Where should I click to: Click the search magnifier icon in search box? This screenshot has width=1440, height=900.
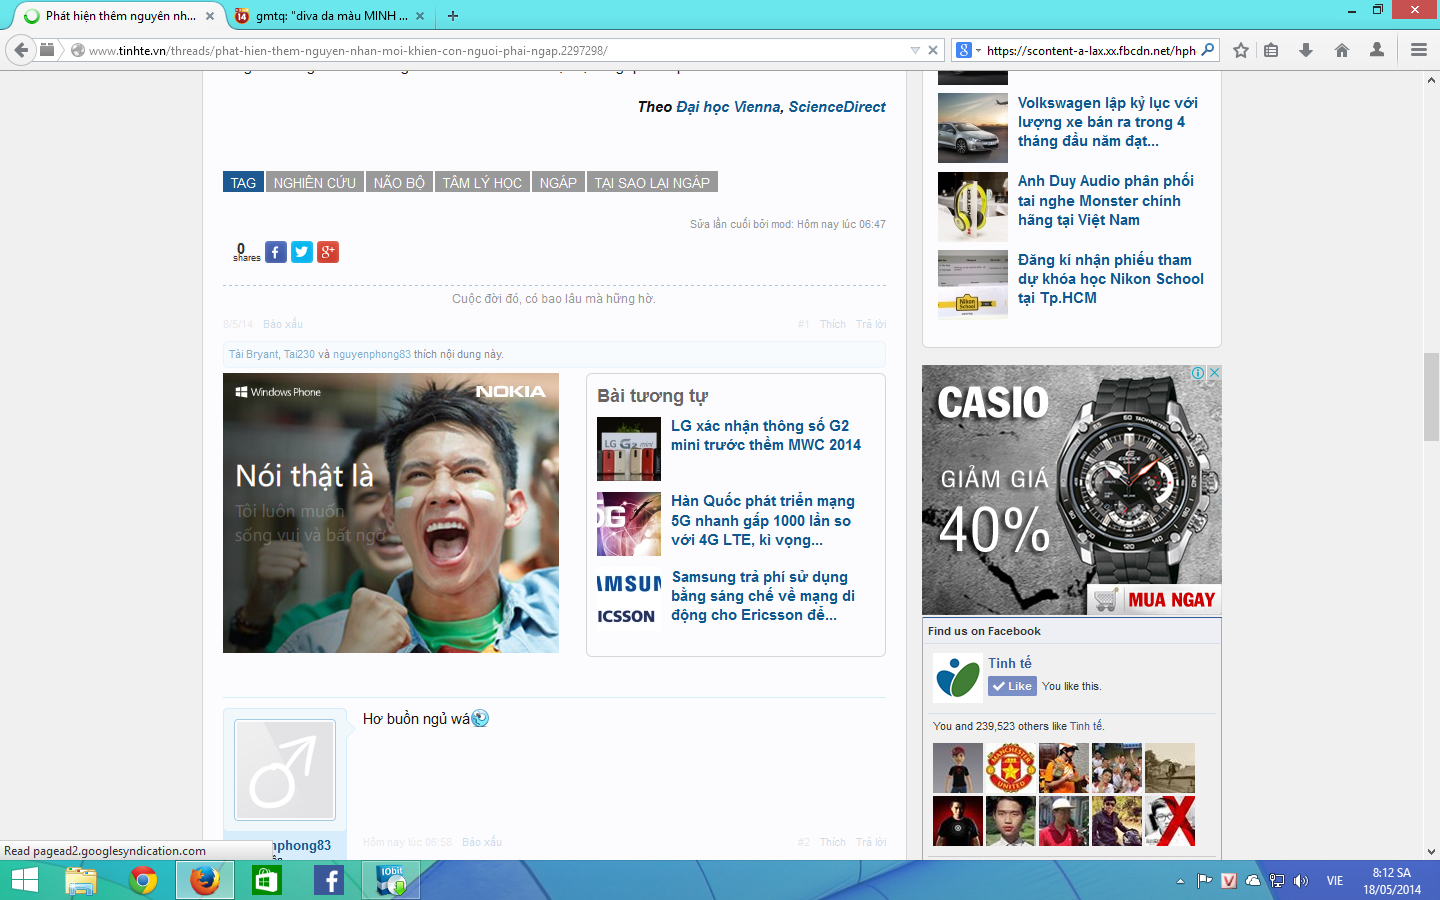(1208, 50)
